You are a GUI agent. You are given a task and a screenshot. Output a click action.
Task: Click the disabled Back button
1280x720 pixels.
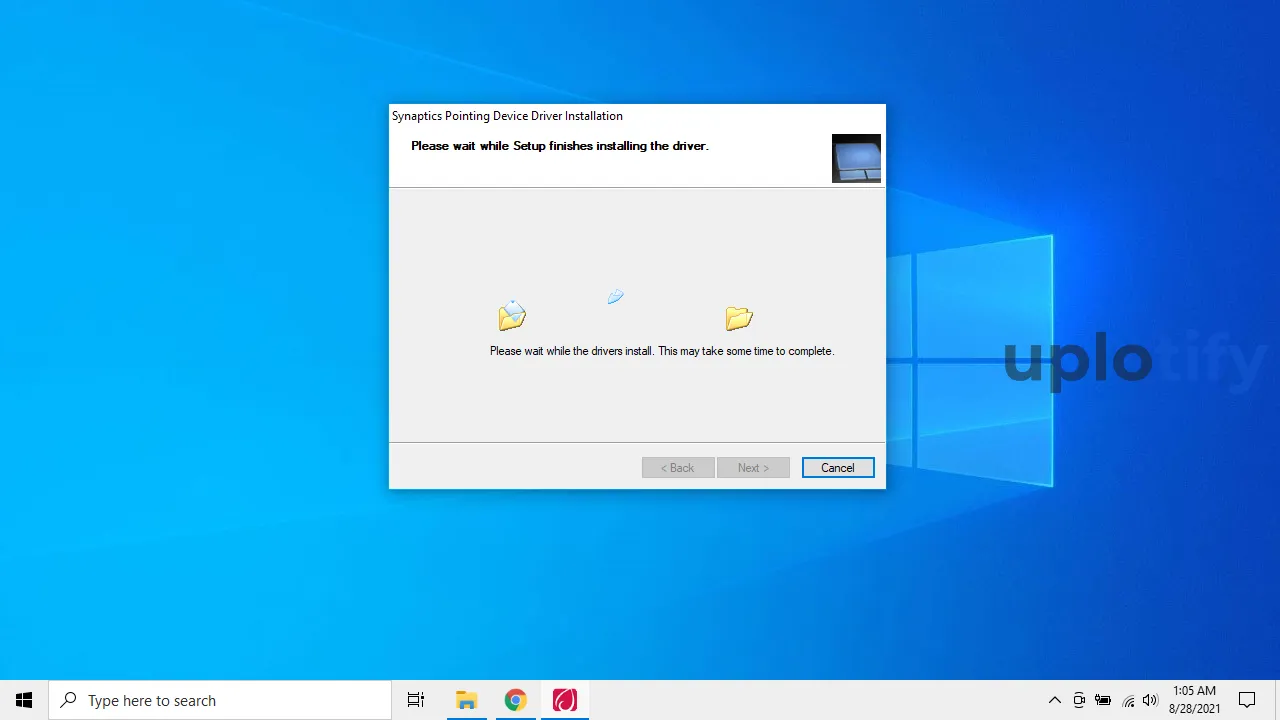(x=678, y=468)
